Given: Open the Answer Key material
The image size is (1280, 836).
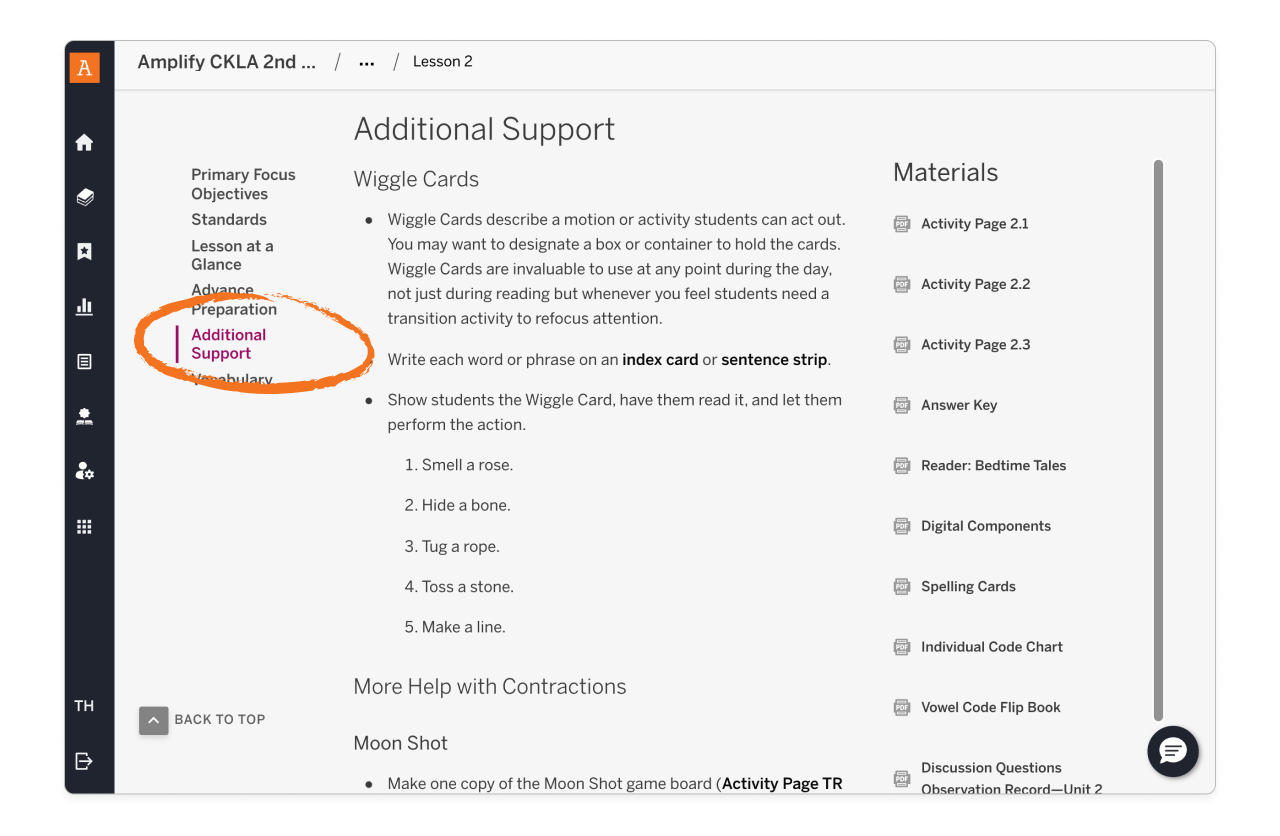Looking at the screenshot, I should (958, 405).
